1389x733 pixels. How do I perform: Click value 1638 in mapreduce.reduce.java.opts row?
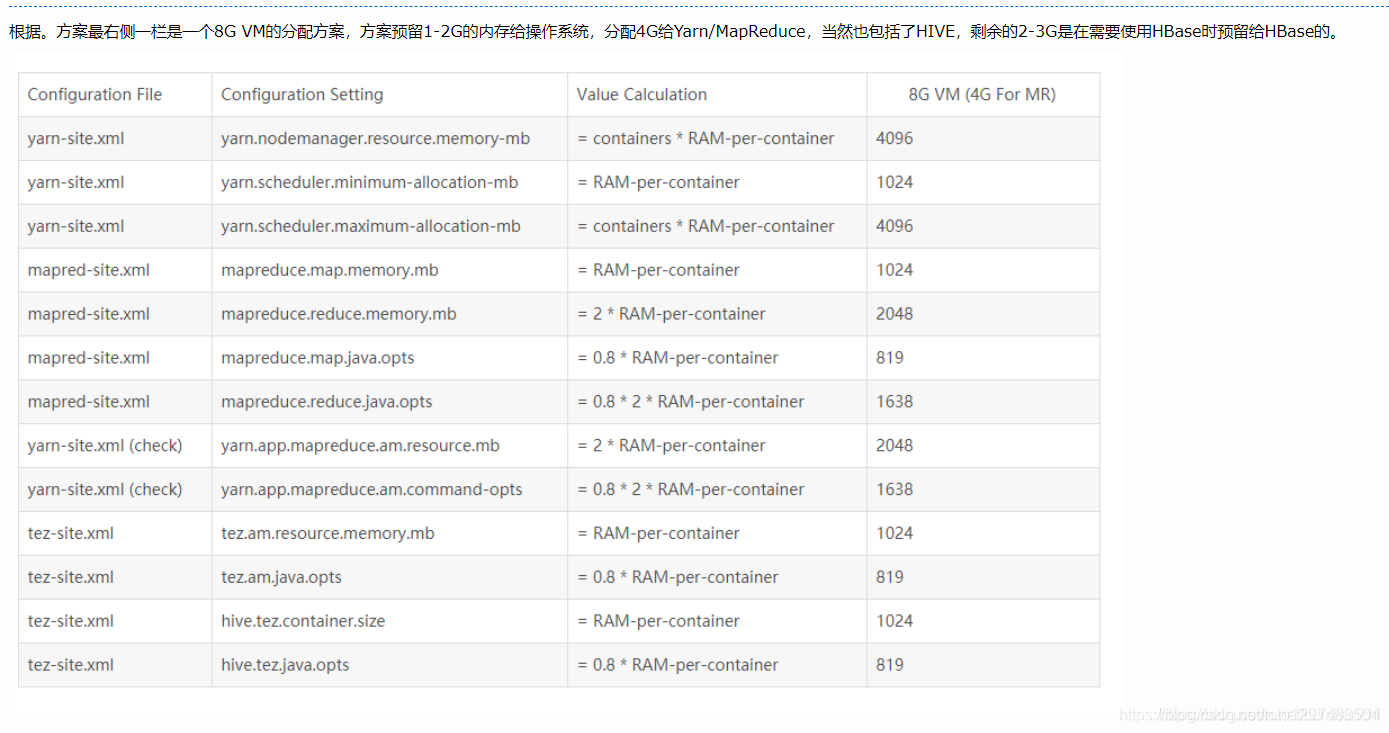(x=894, y=402)
